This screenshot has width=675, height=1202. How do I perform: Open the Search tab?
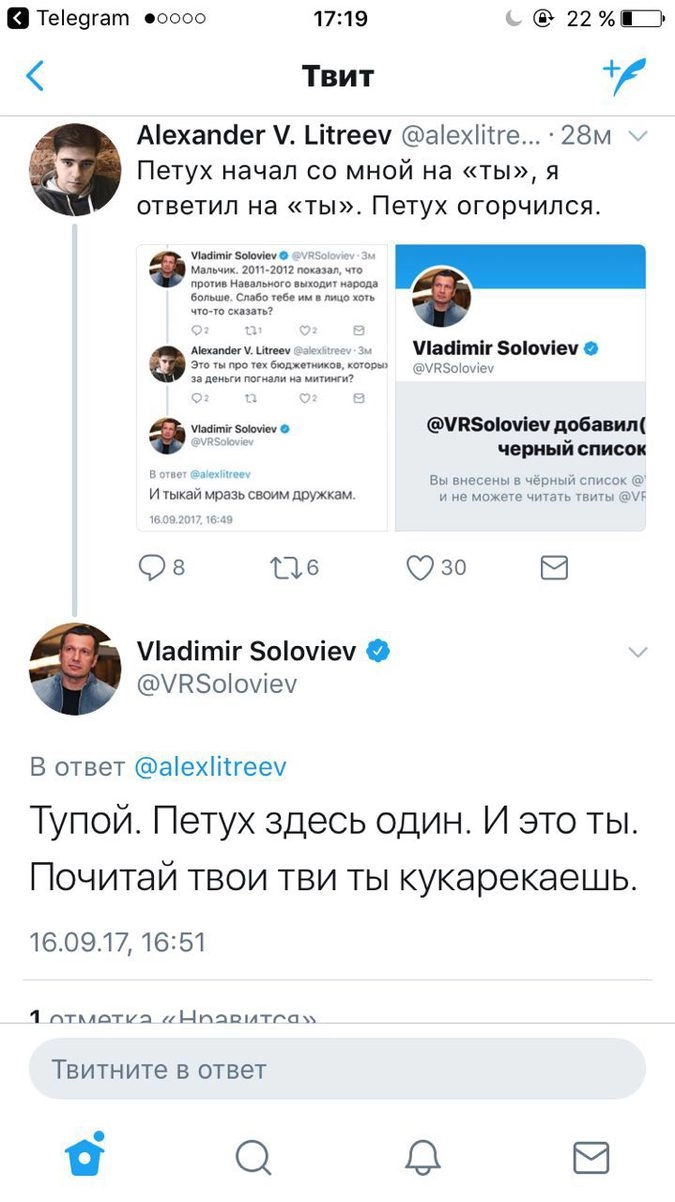pos(253,1157)
